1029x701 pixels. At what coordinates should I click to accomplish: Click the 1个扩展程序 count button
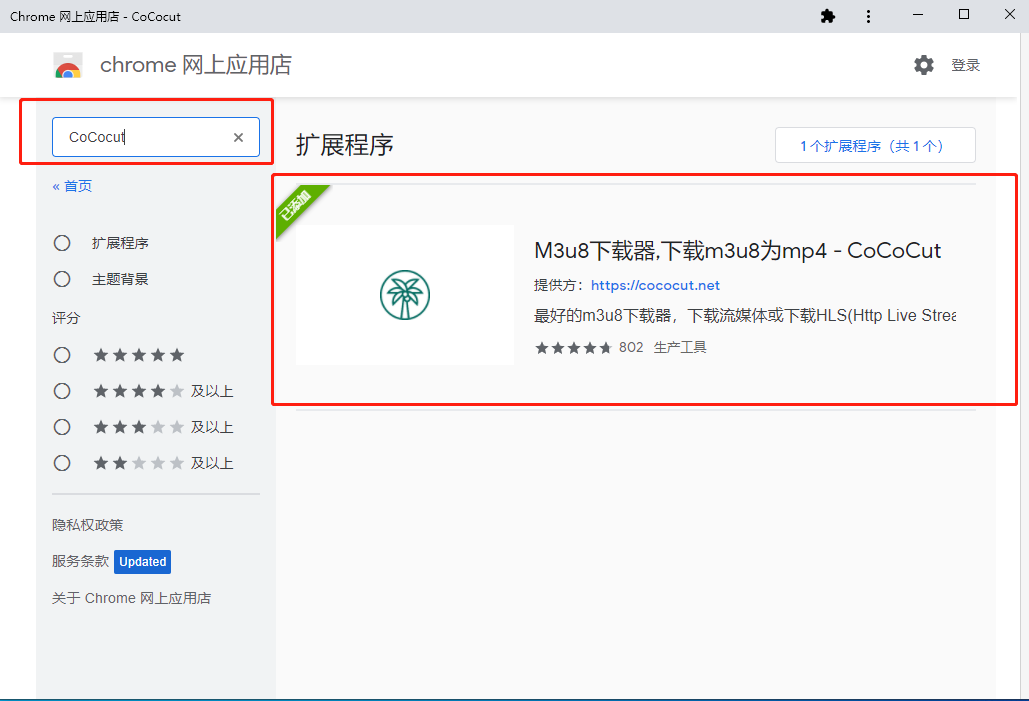(875, 145)
